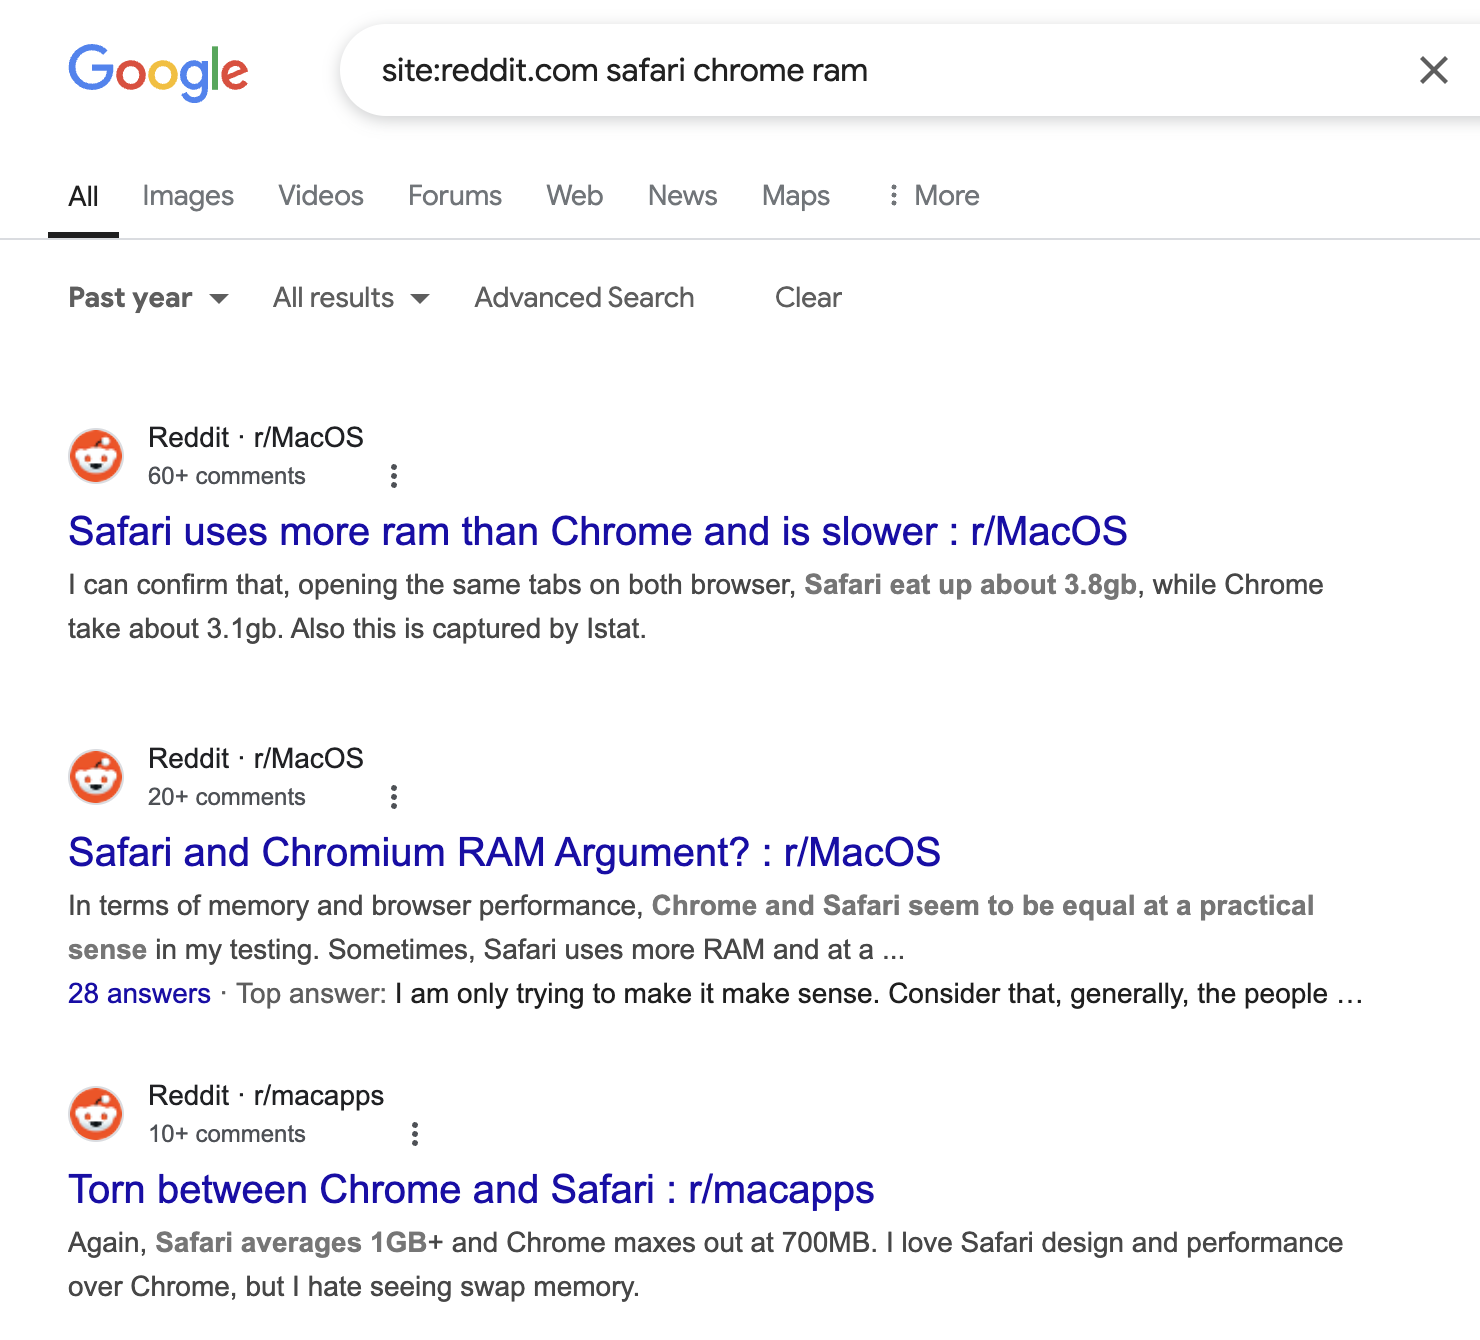Switch to the Images tab
The width and height of the screenshot is (1480, 1340).
(188, 195)
